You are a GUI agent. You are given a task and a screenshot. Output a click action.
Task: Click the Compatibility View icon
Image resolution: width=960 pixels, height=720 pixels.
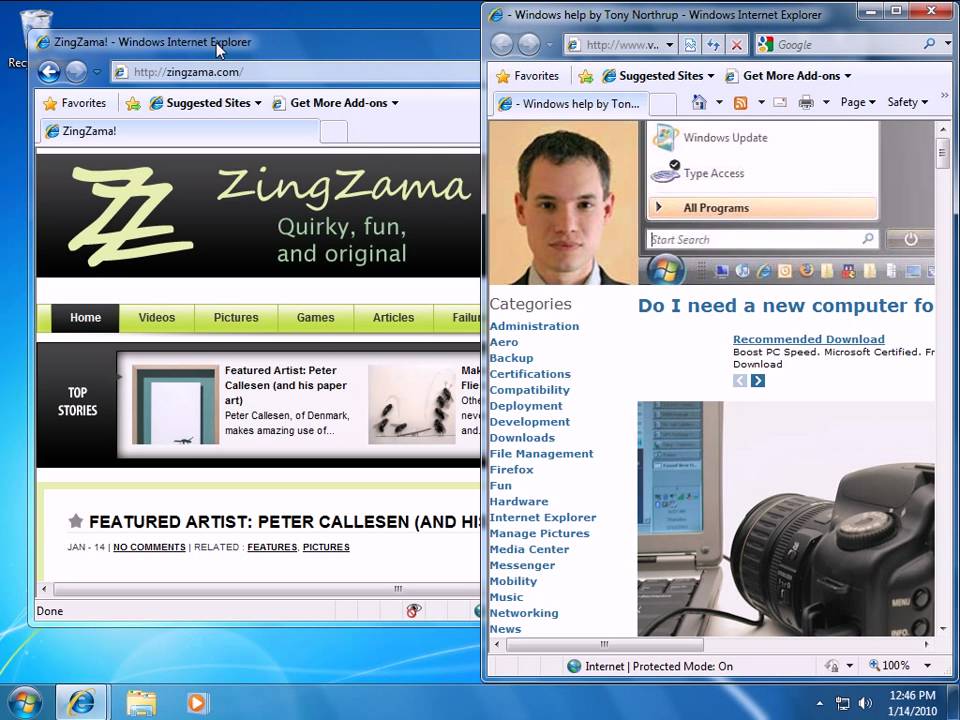point(690,45)
